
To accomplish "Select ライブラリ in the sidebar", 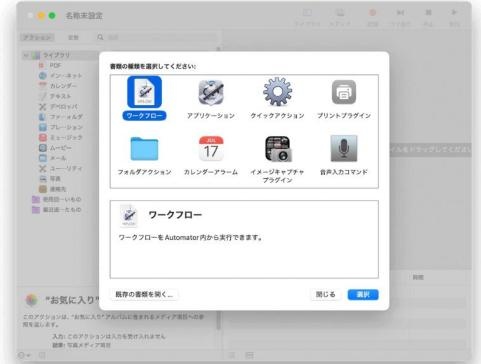I will [56, 55].
